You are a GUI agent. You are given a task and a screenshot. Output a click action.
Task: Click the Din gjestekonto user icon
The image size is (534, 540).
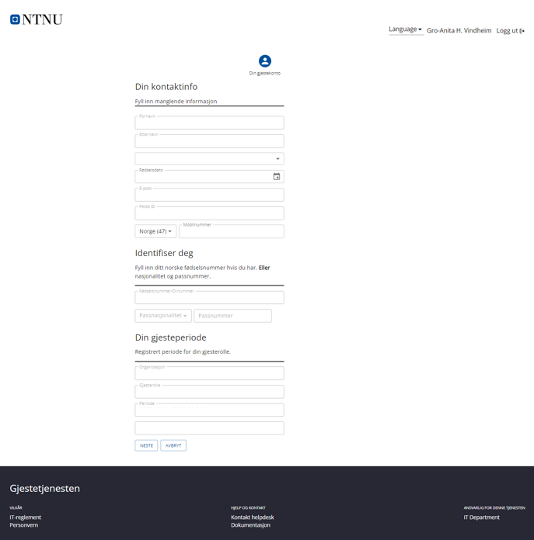click(265, 61)
